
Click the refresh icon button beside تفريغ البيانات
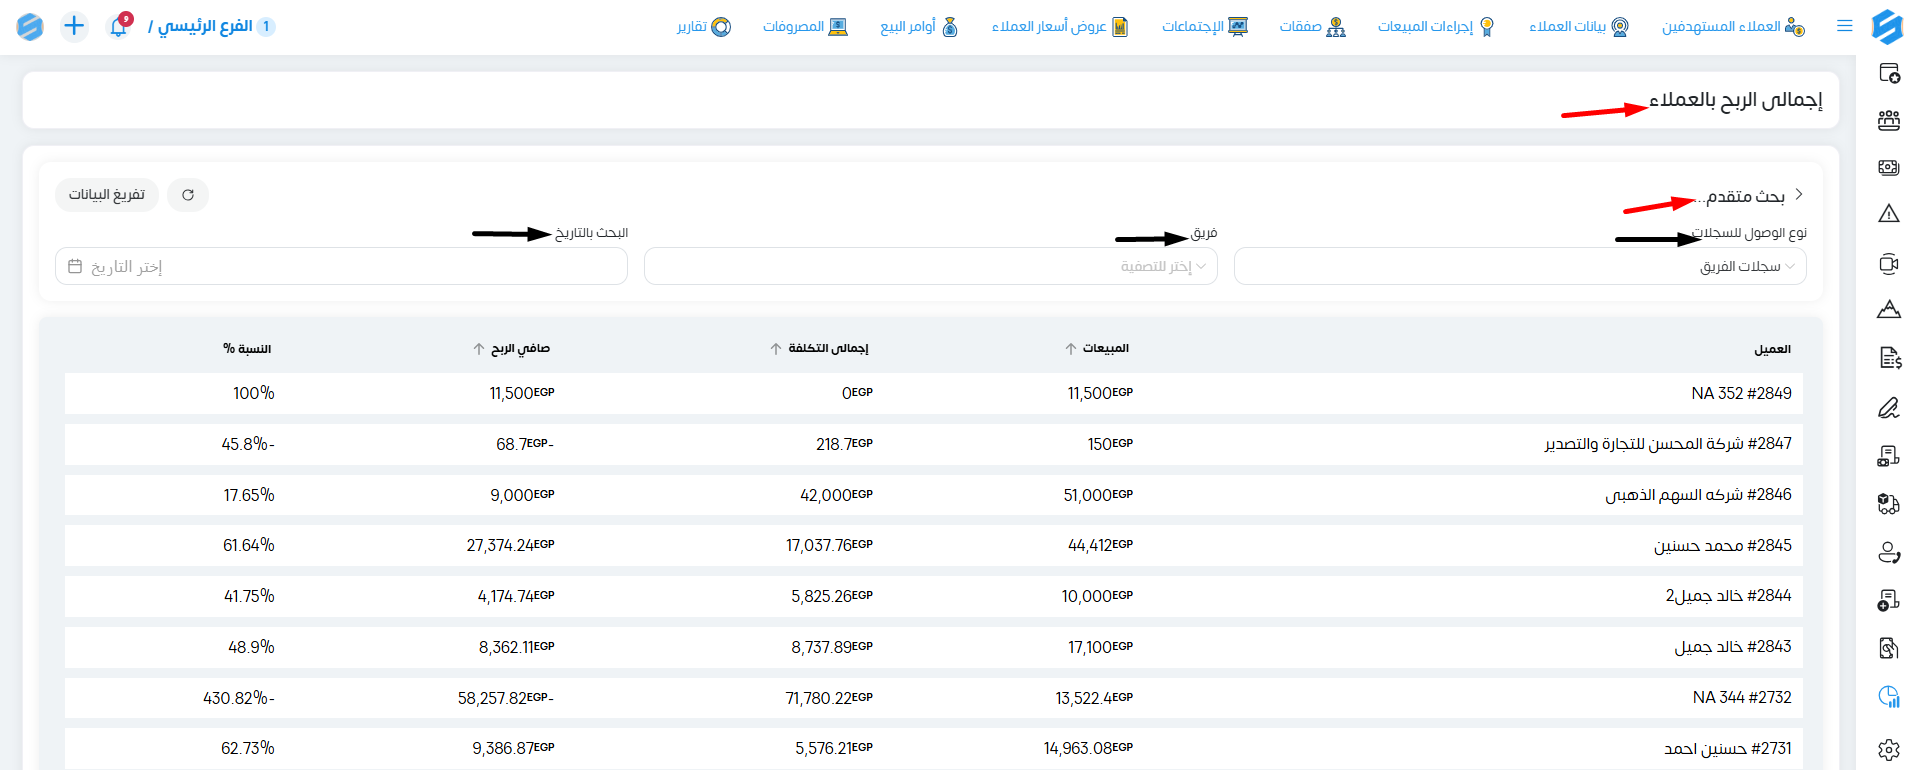point(188,195)
